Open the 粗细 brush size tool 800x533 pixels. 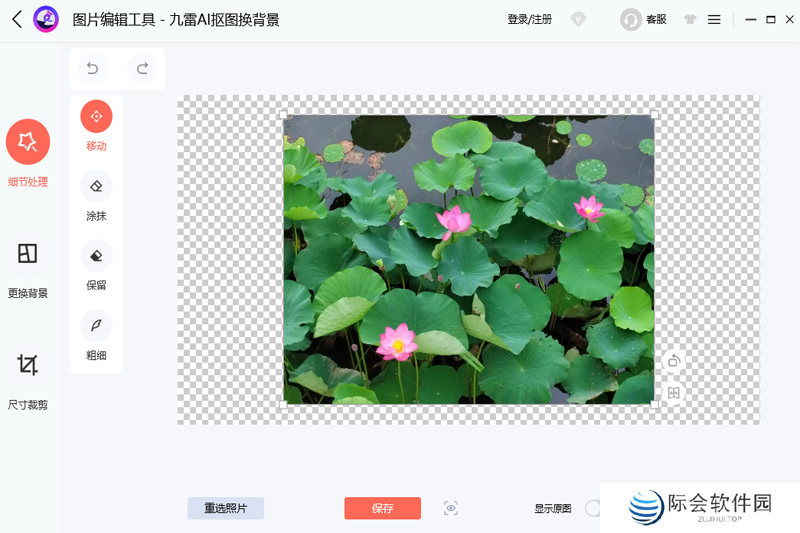pyautogui.click(x=96, y=326)
